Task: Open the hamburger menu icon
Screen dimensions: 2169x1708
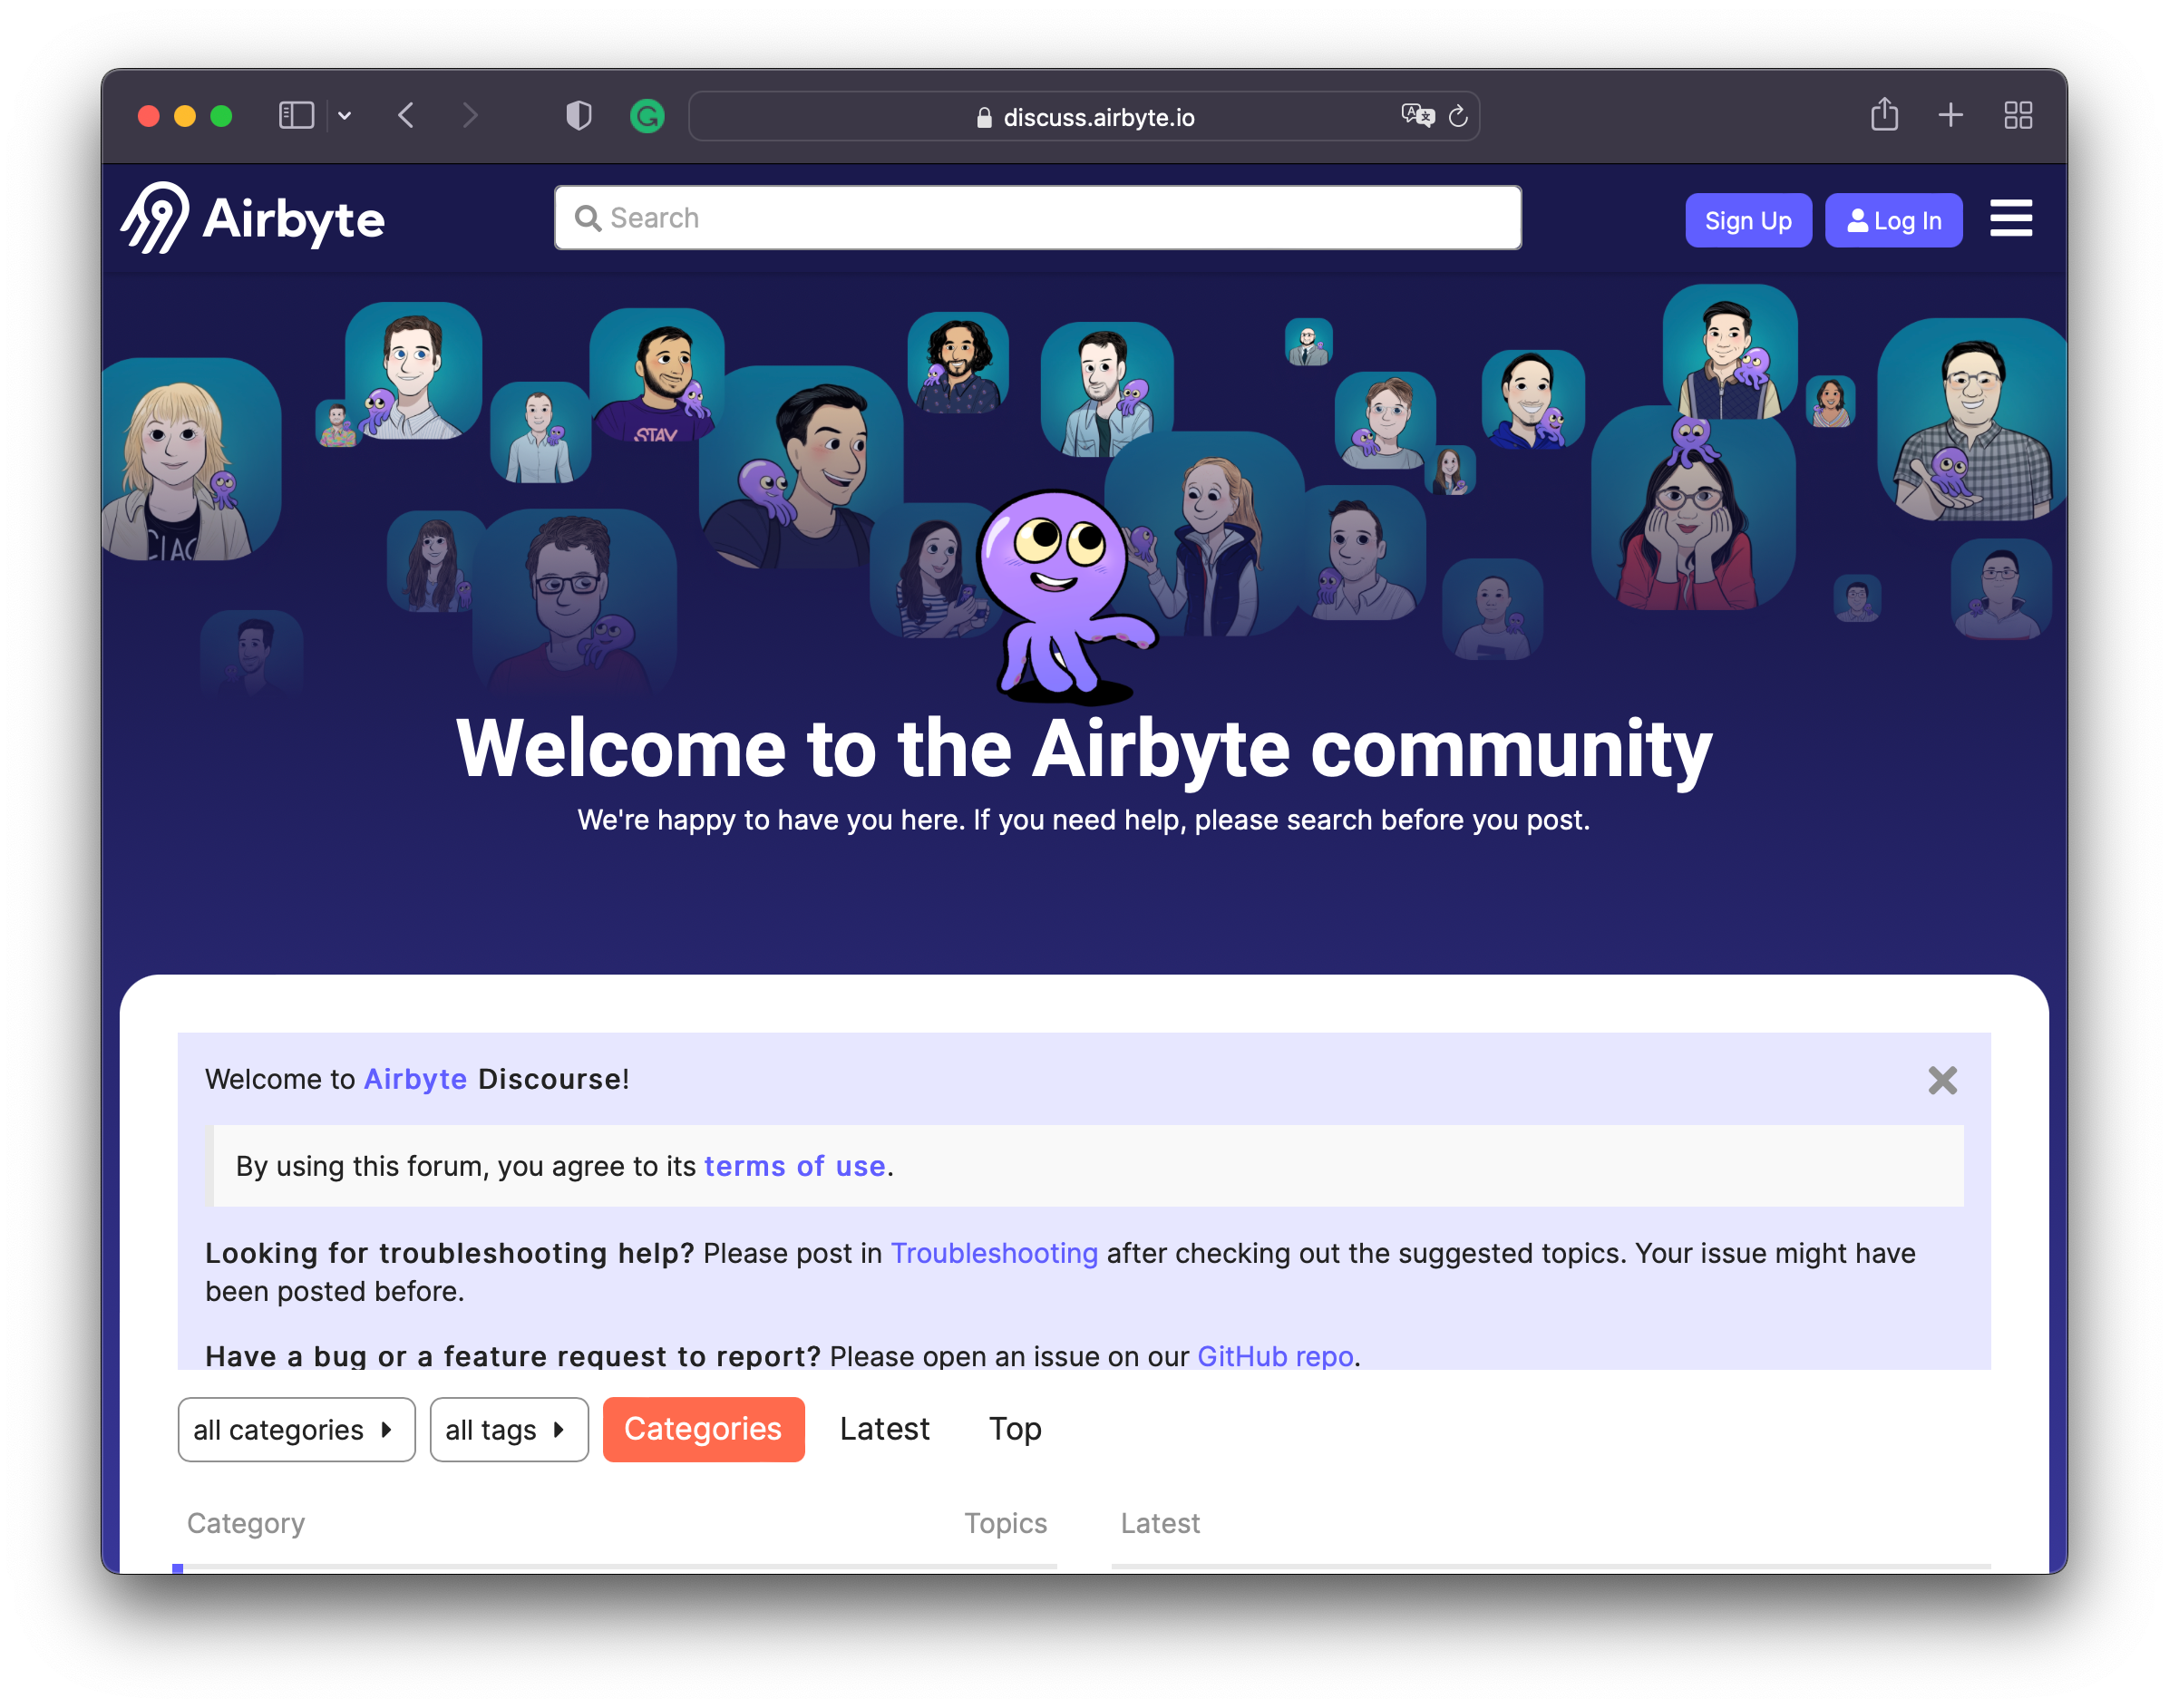Action: pyautogui.click(x=2010, y=218)
